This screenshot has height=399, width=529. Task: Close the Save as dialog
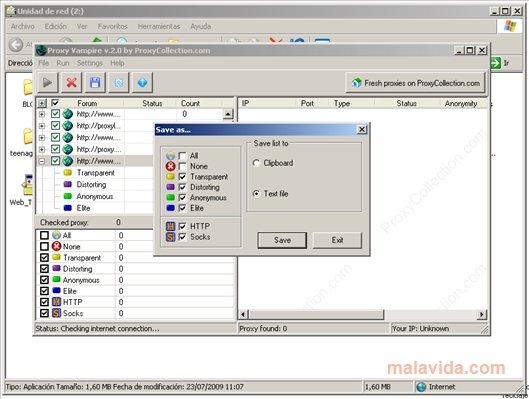tap(362, 130)
